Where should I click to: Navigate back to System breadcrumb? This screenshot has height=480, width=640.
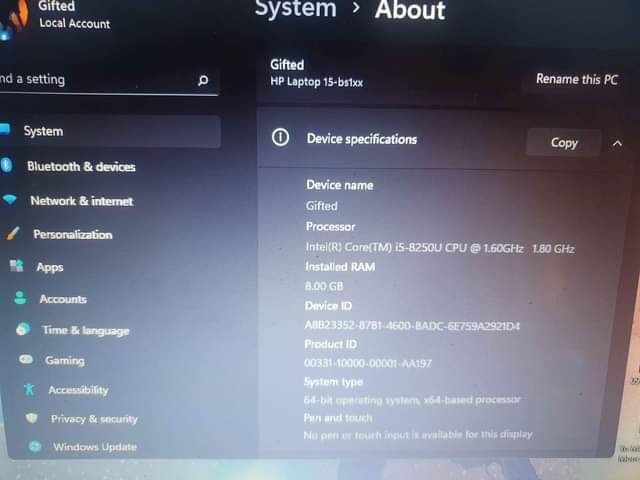(296, 10)
